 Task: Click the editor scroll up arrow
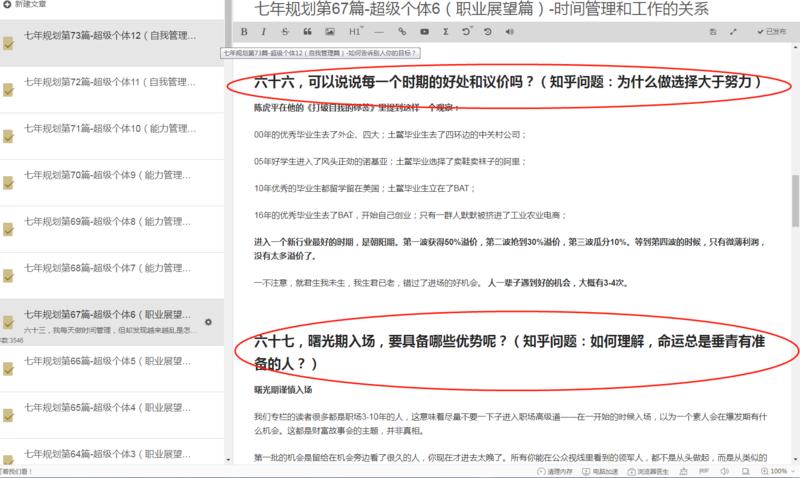coord(795,47)
